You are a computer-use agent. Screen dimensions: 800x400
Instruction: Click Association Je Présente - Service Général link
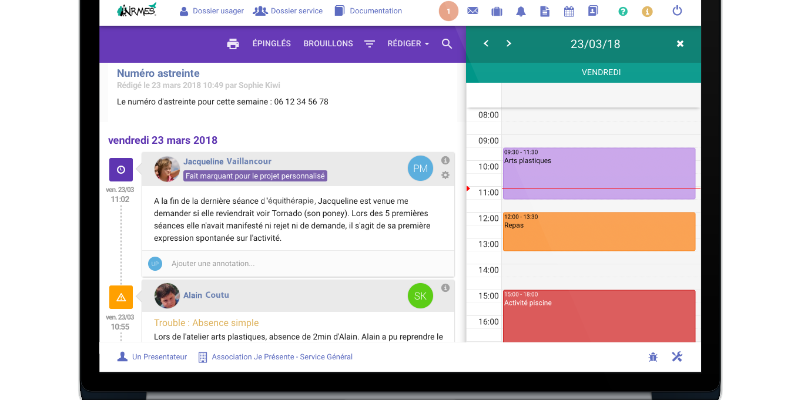[275, 357]
